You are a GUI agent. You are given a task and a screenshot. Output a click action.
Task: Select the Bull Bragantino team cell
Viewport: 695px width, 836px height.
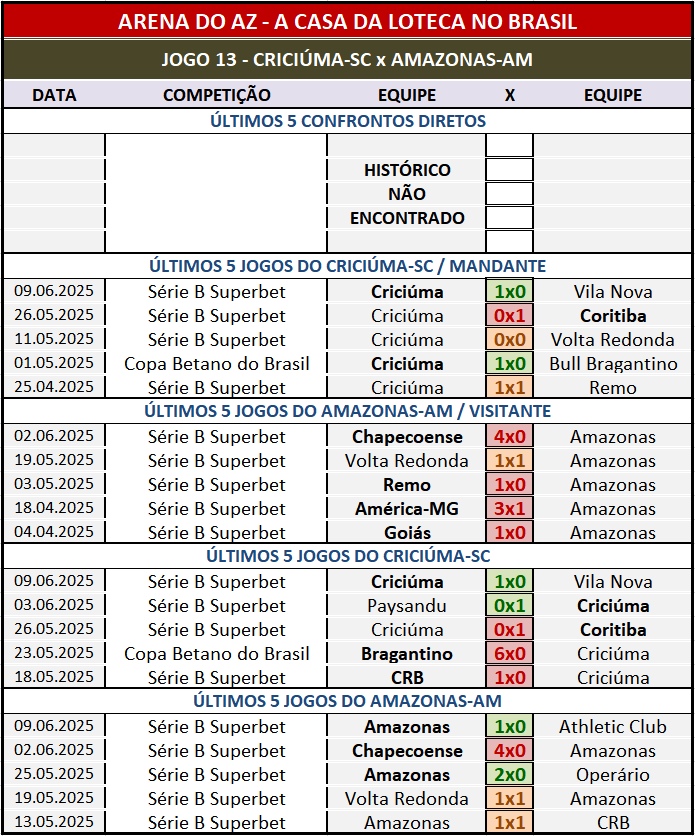point(613,364)
